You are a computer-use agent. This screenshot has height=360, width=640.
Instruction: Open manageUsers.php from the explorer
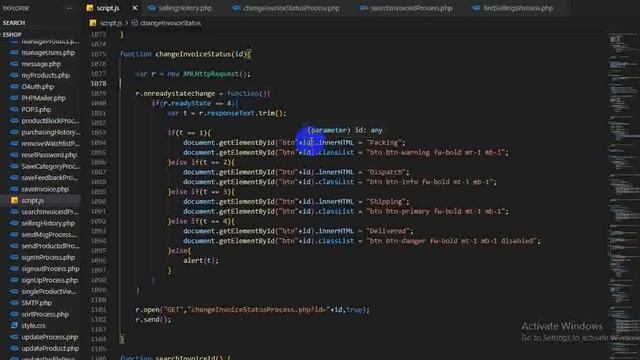pyautogui.click(x=48, y=53)
